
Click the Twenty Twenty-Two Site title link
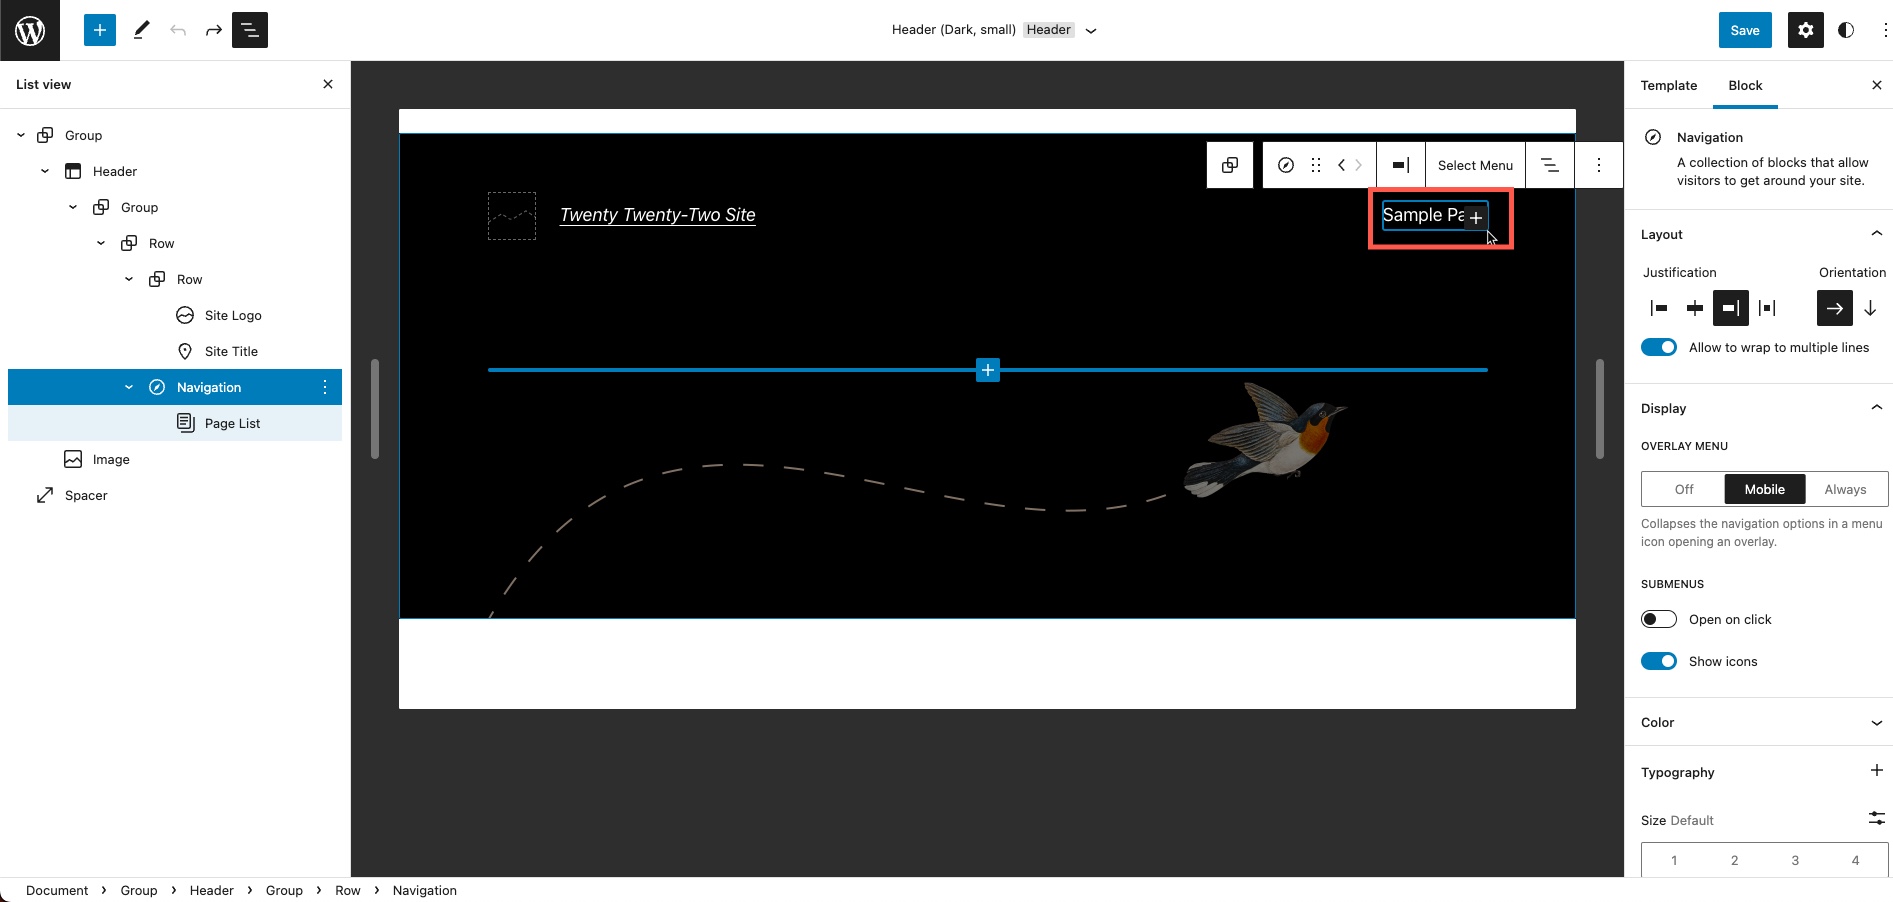658,215
